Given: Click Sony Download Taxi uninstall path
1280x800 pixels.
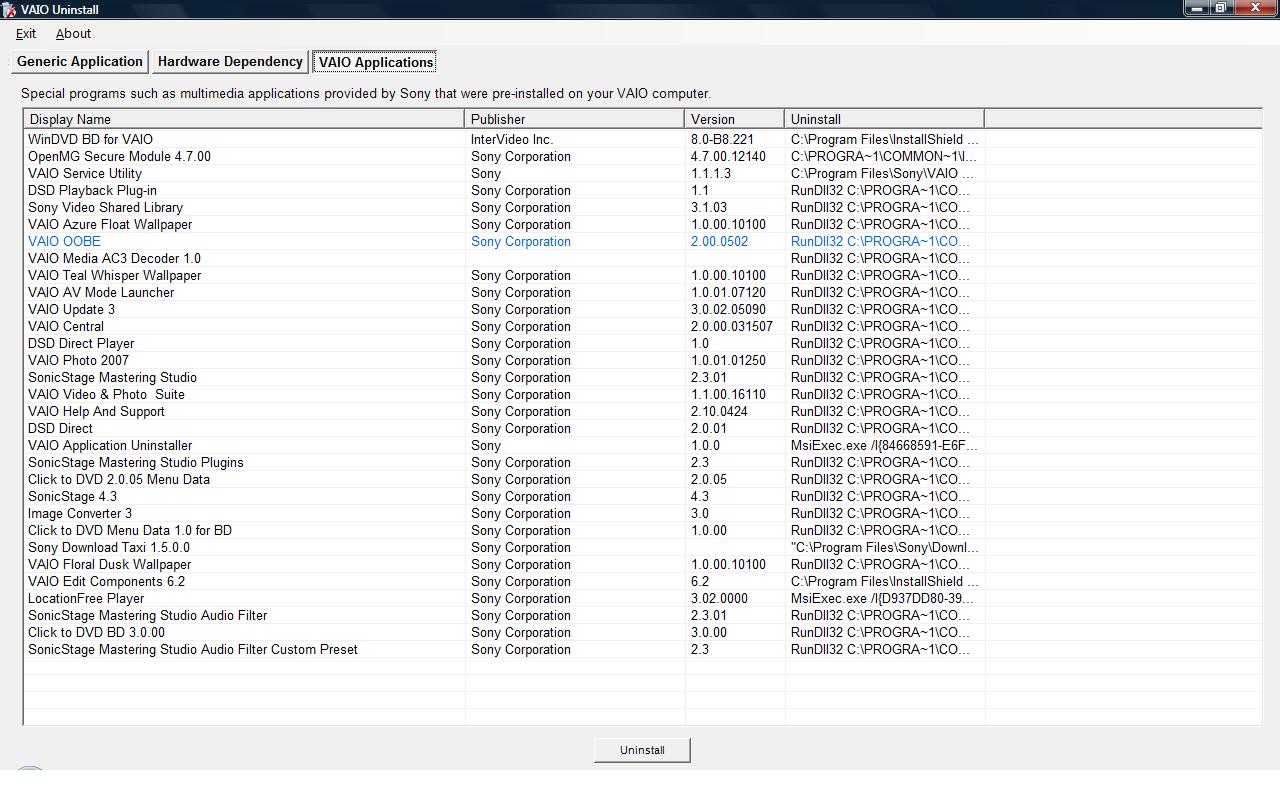Looking at the screenshot, I should [885, 547].
